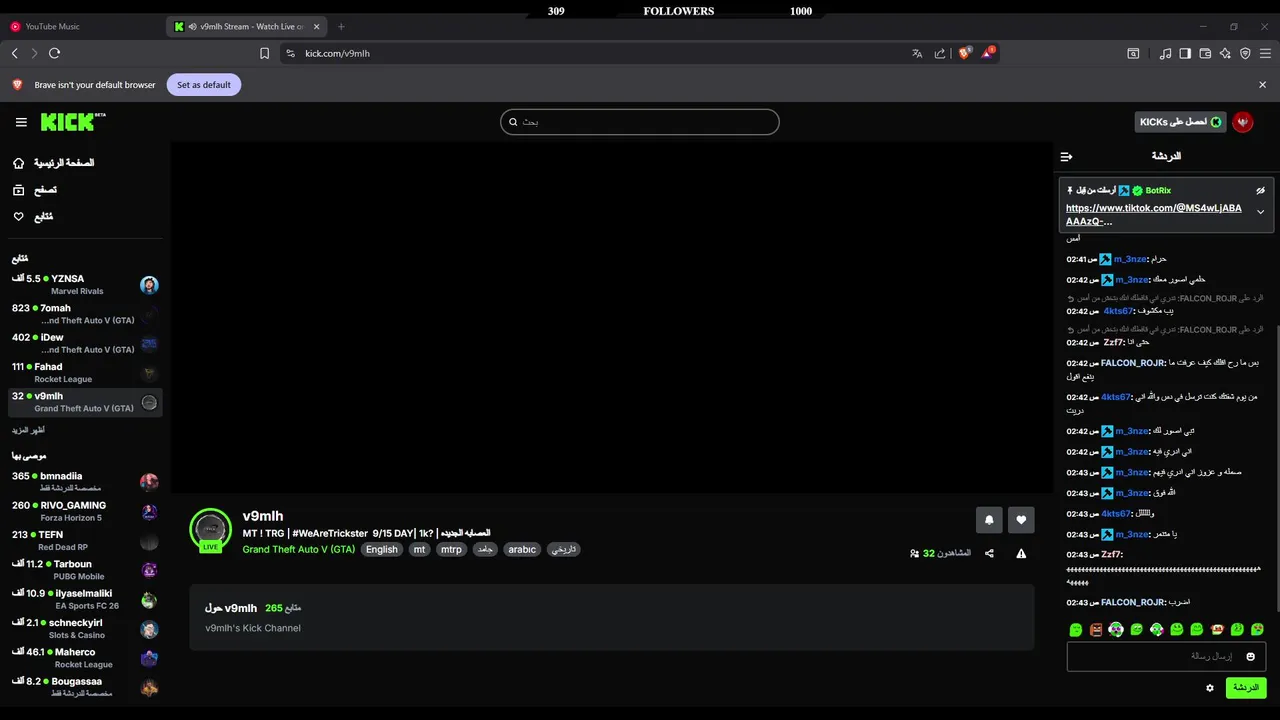
Task: Click the Grand Theft Auto V category link
Action: tap(298, 549)
